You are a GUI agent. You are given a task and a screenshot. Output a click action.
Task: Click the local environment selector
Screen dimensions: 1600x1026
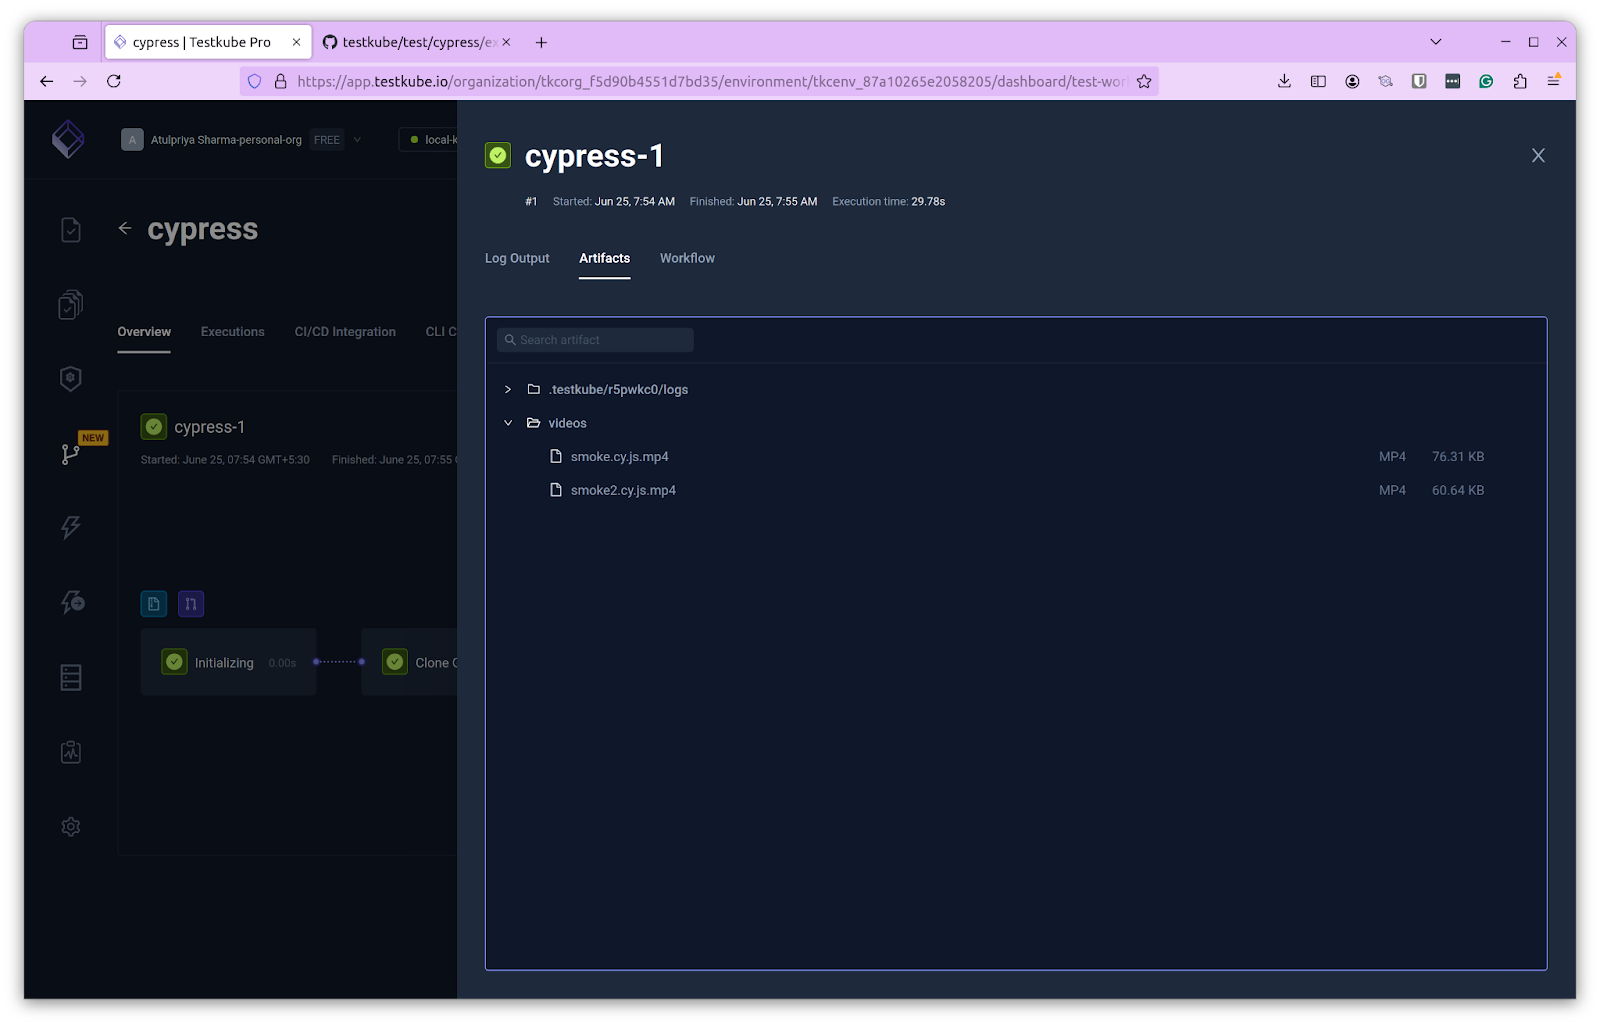(x=430, y=140)
